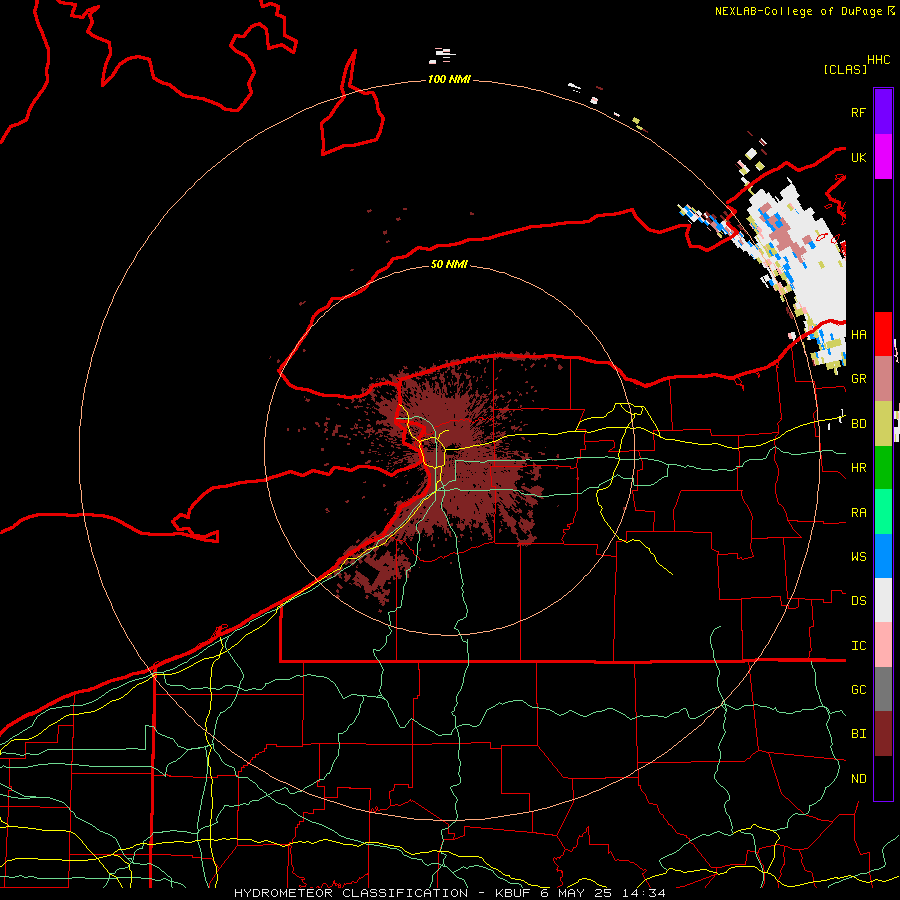
Task: Pick the mint green RA legend swatch
Action: pyautogui.click(x=883, y=512)
